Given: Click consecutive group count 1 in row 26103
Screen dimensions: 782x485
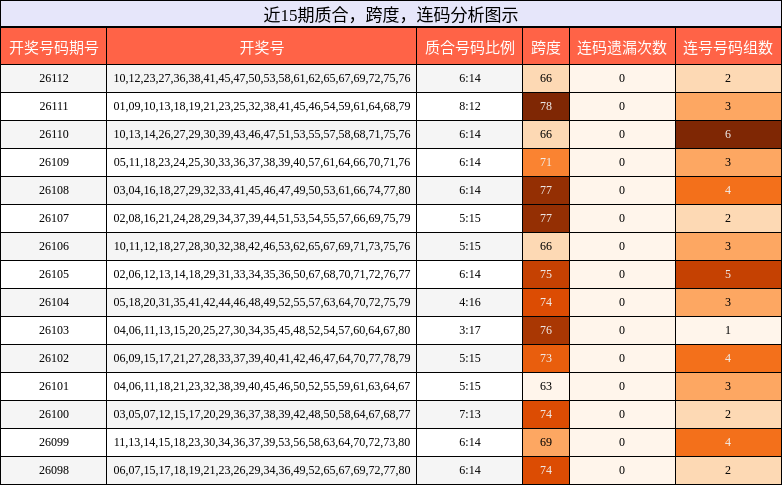Looking at the screenshot, I should (728, 330).
